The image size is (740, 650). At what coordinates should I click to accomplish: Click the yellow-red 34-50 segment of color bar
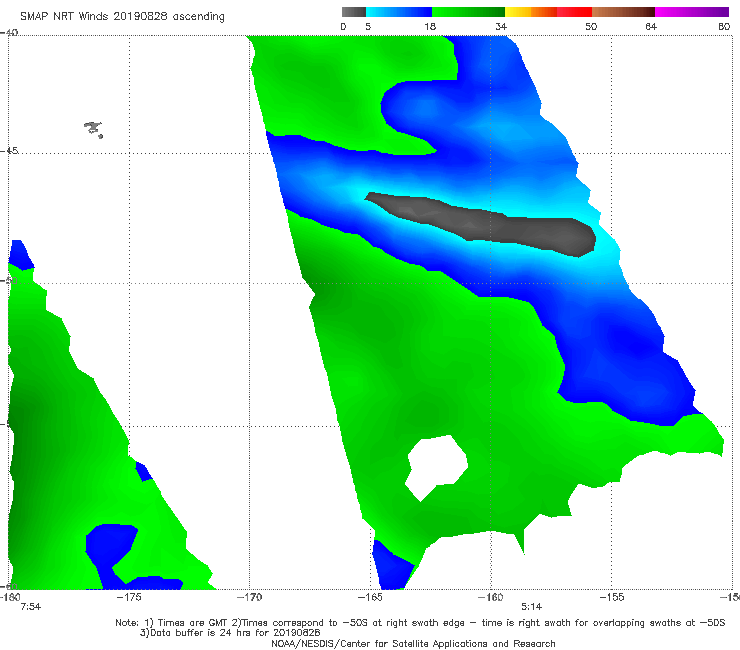tap(548, 12)
